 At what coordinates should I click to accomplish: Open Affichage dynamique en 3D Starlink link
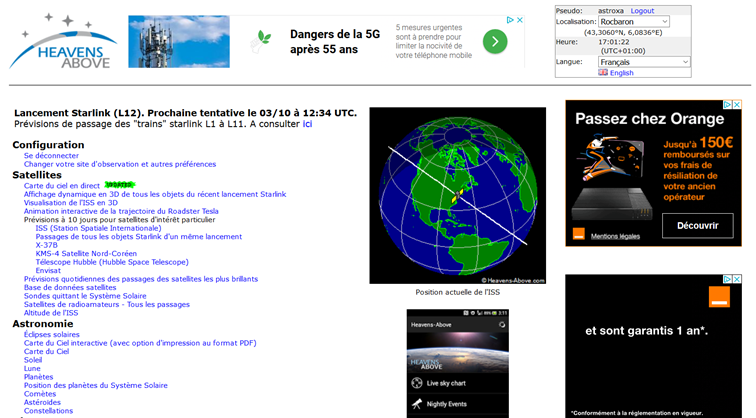155,194
